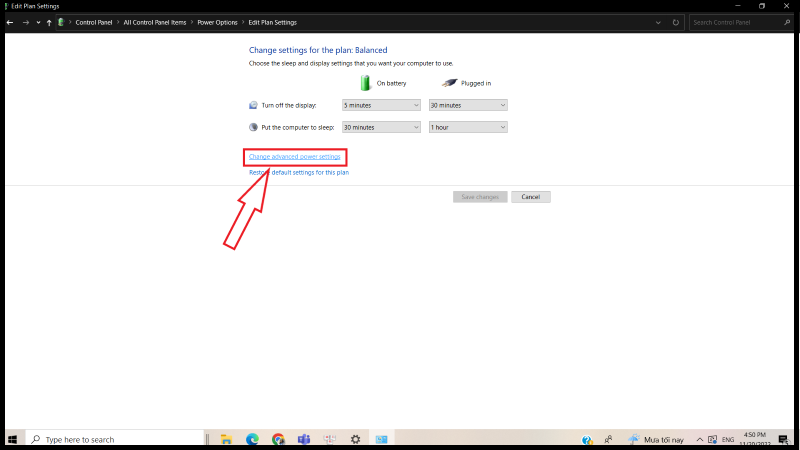Open Microsoft Teams from taskbar

click(x=304, y=439)
